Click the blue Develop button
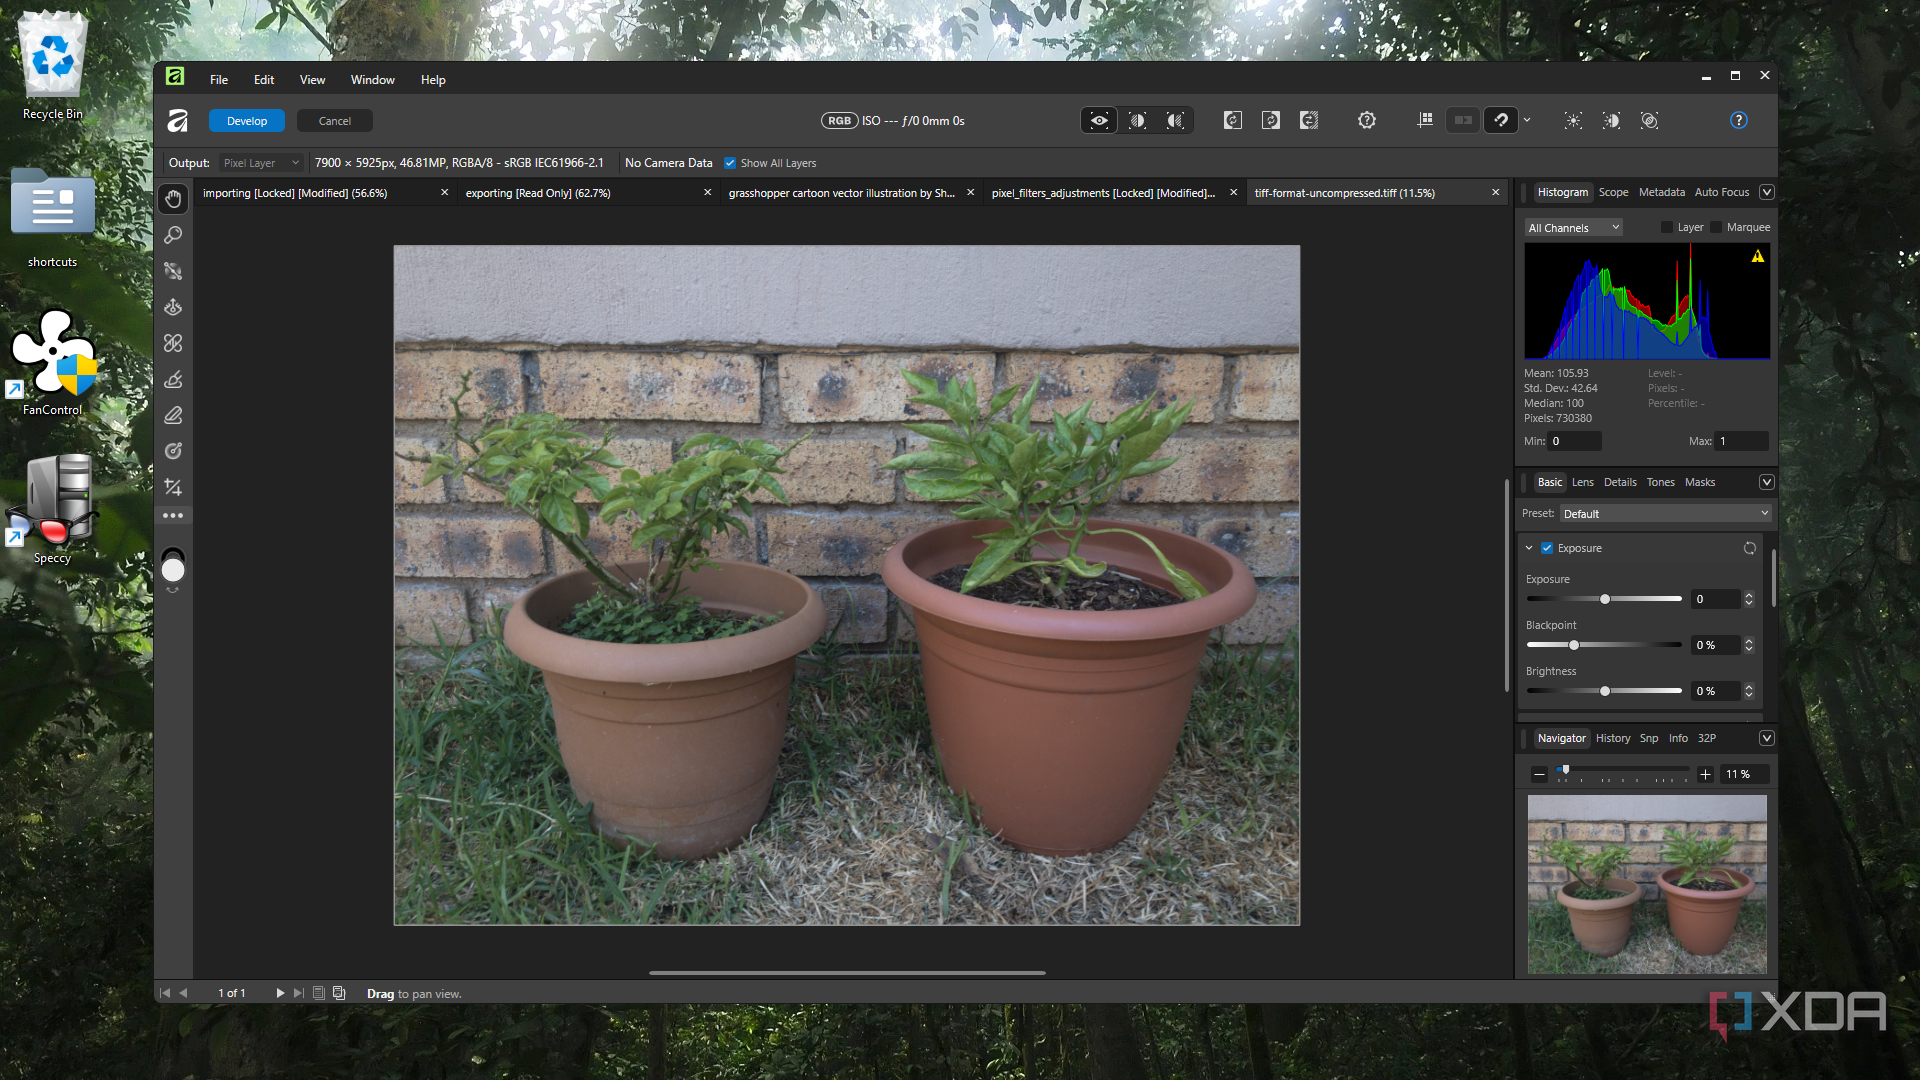Viewport: 1920px width, 1080px height. point(247,121)
